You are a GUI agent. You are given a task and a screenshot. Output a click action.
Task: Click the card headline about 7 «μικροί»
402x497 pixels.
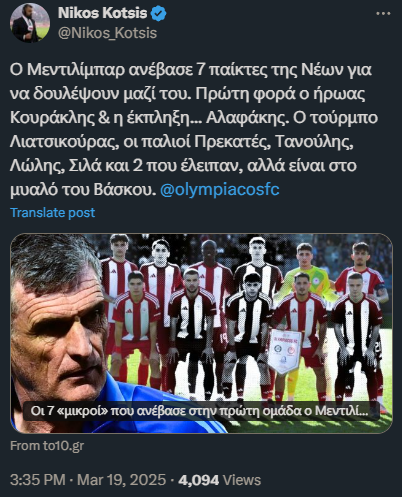pyautogui.click(x=199, y=411)
